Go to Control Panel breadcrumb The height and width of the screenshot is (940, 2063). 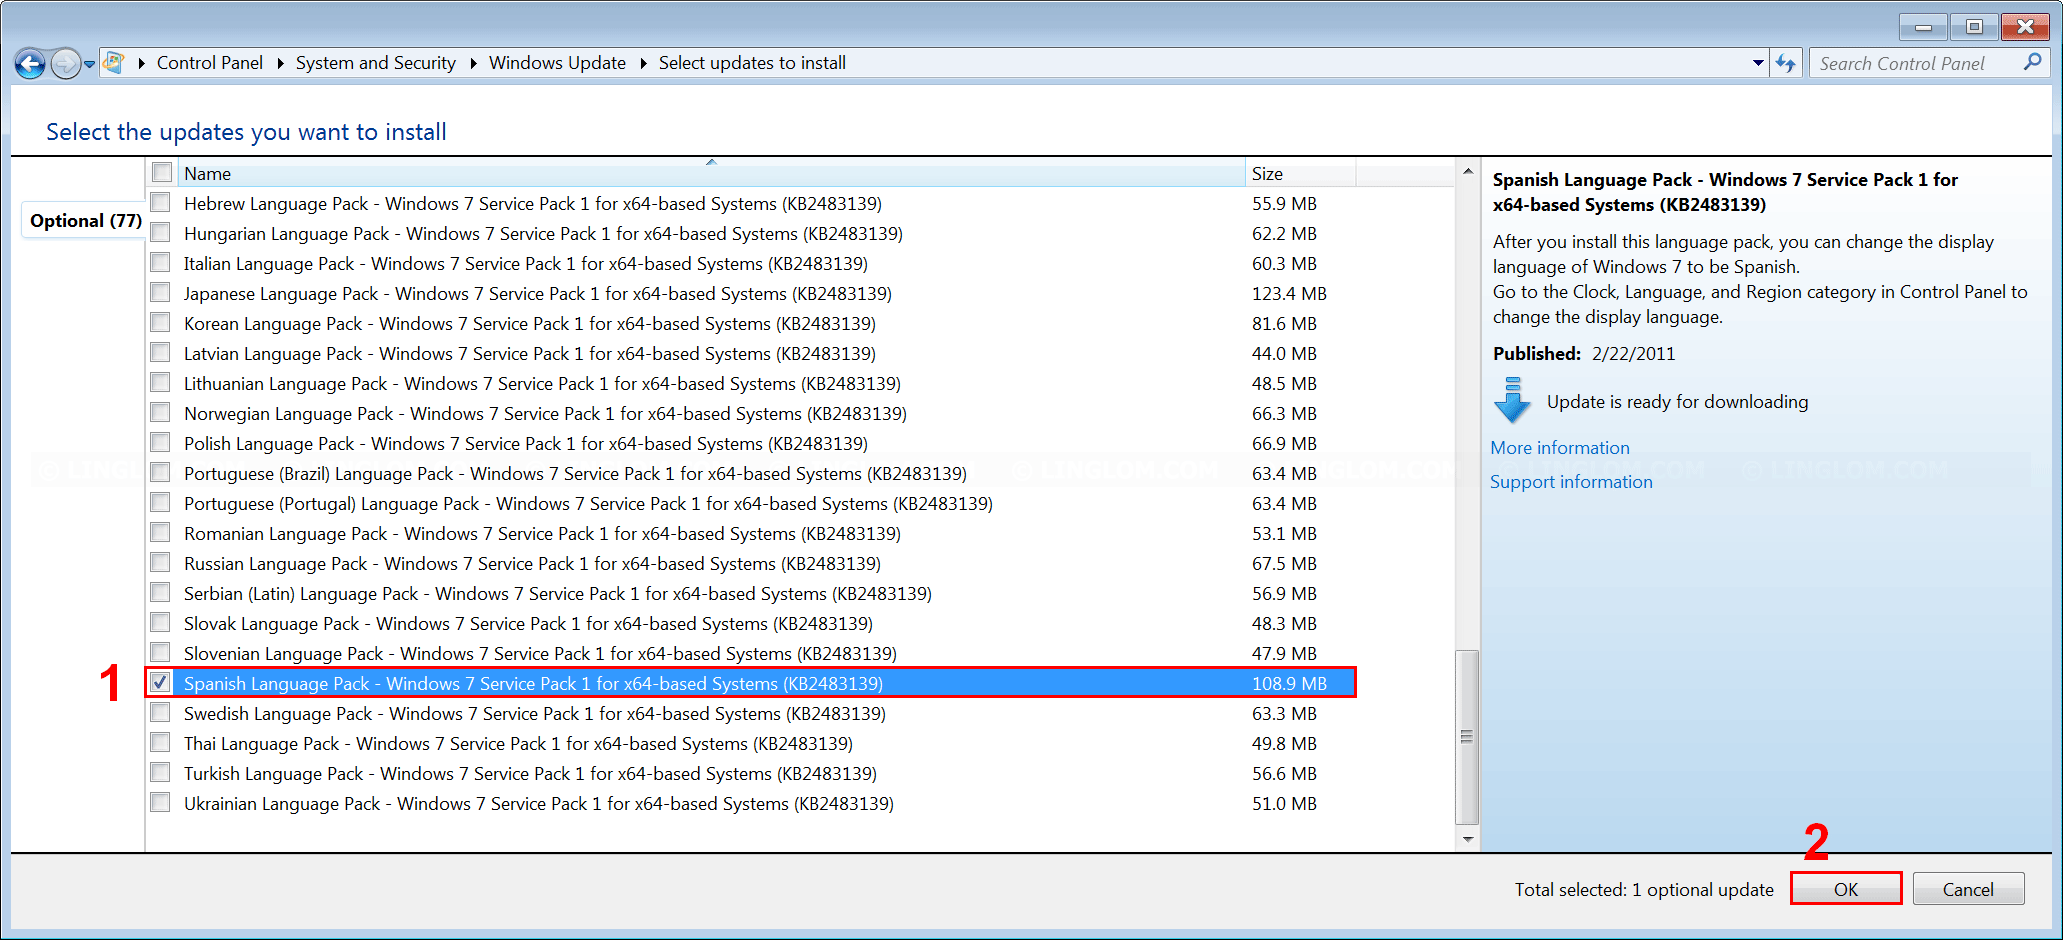210,63
